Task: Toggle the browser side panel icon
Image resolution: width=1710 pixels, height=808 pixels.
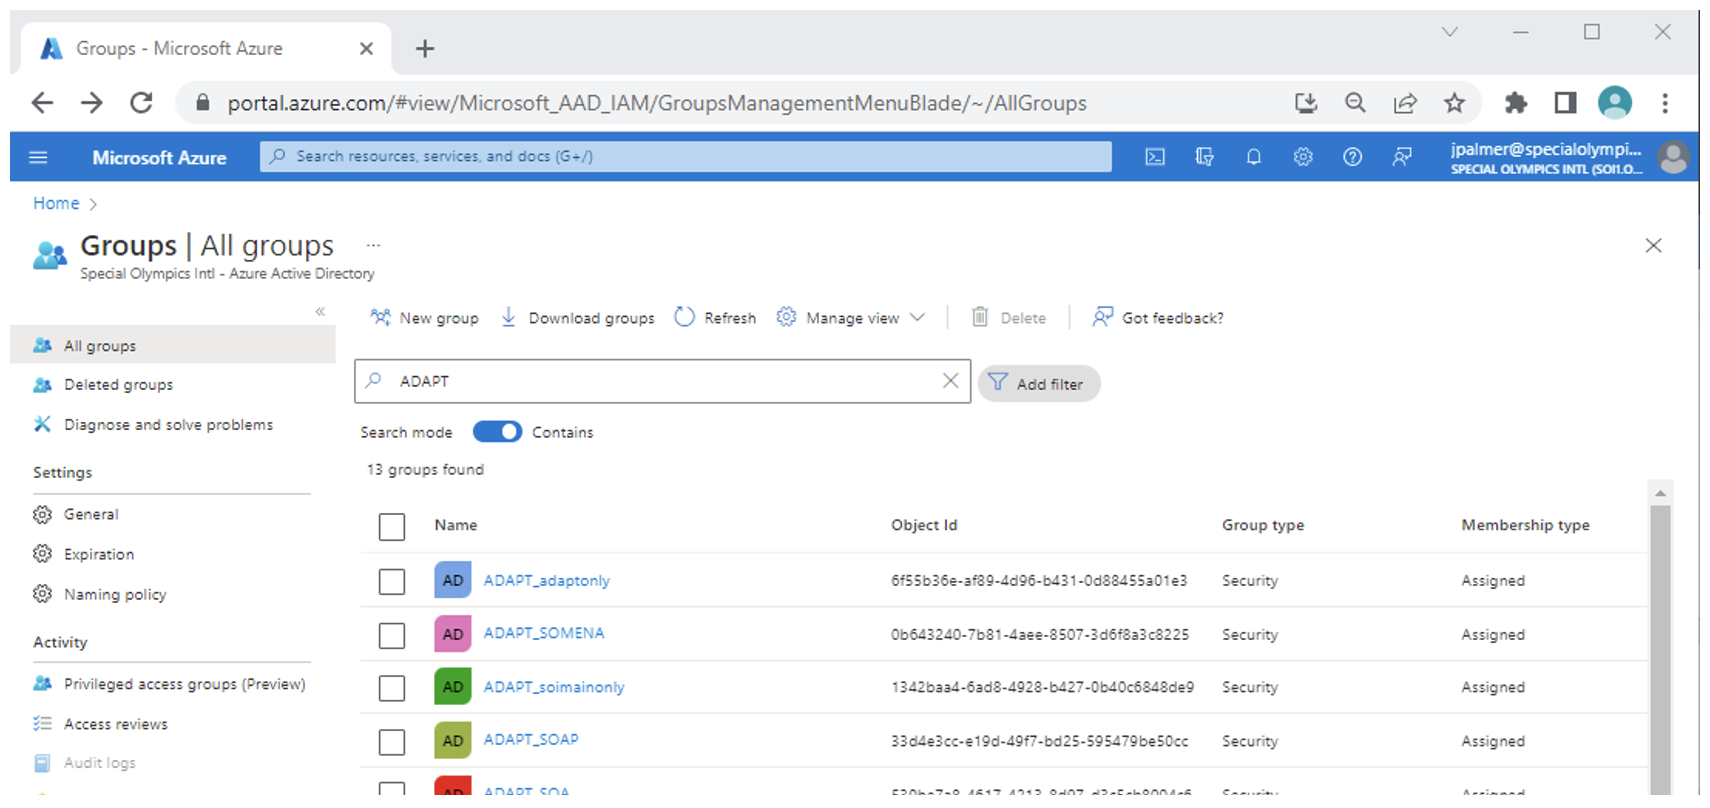Action: 1565,102
